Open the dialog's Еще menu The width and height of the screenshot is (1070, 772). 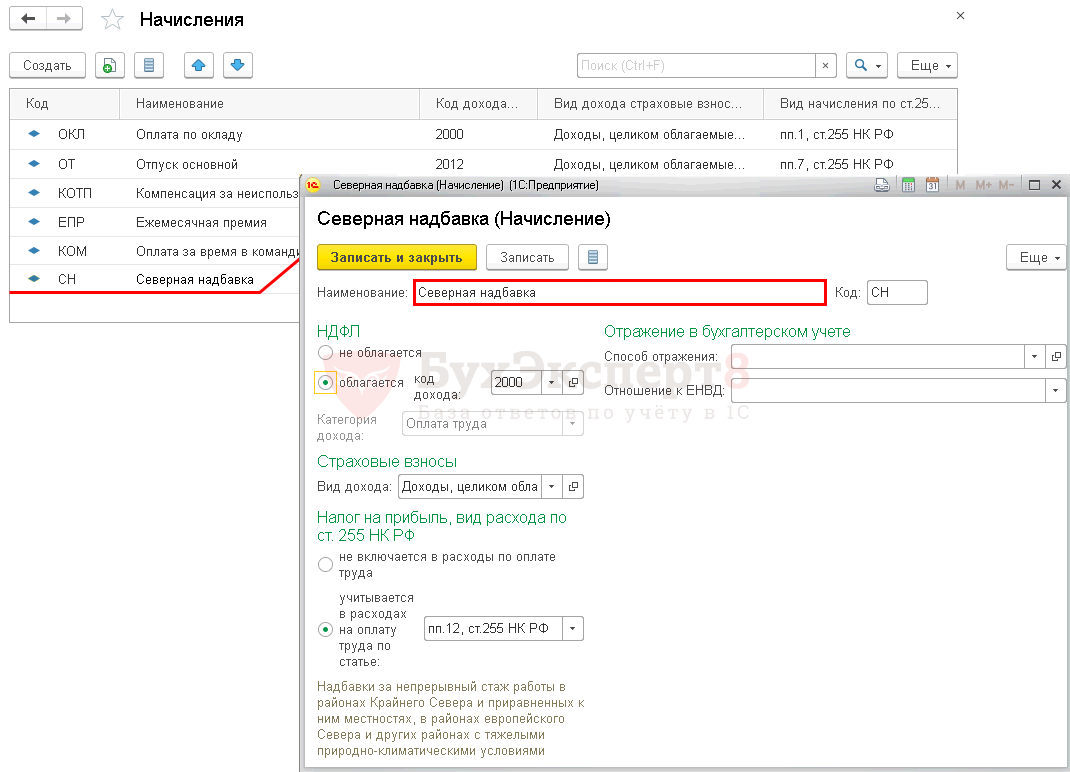[x=1037, y=257]
